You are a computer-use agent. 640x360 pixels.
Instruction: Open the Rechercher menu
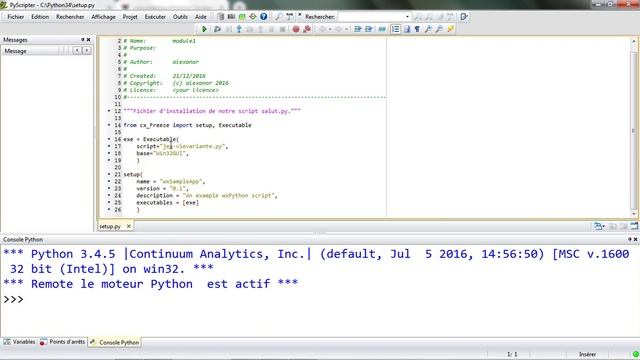[70, 17]
